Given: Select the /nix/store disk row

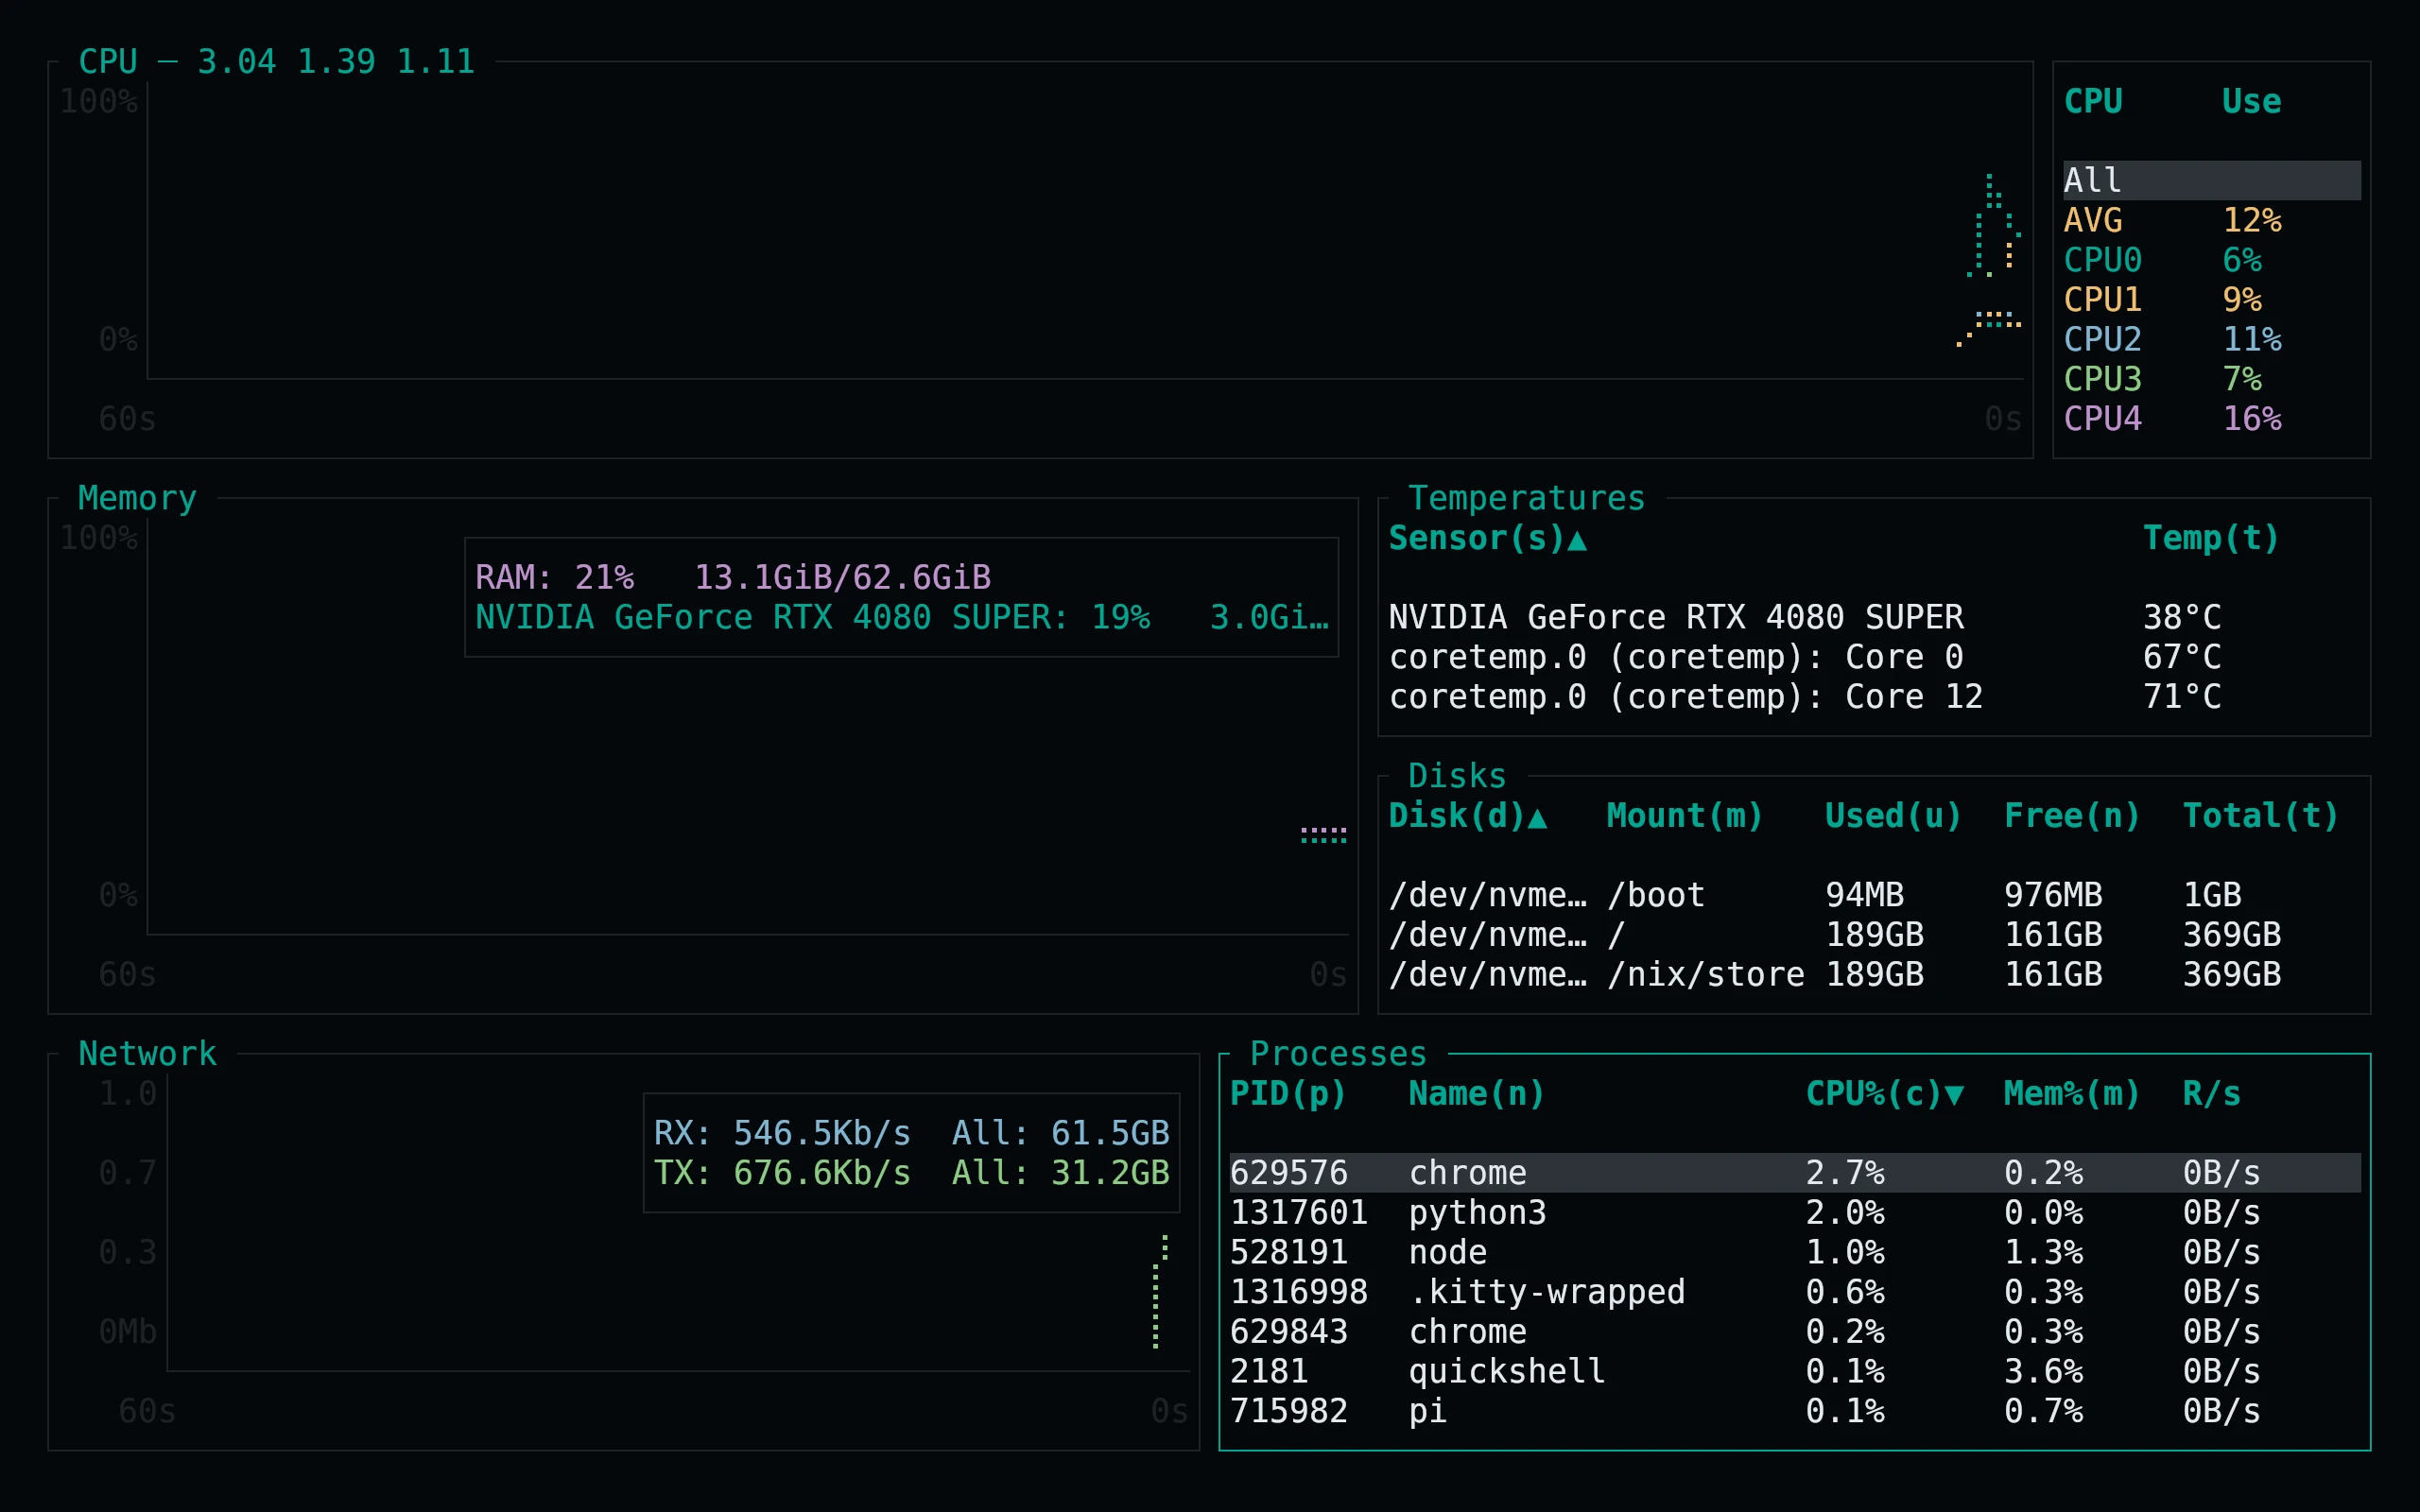Looking at the screenshot, I should click(1874, 974).
